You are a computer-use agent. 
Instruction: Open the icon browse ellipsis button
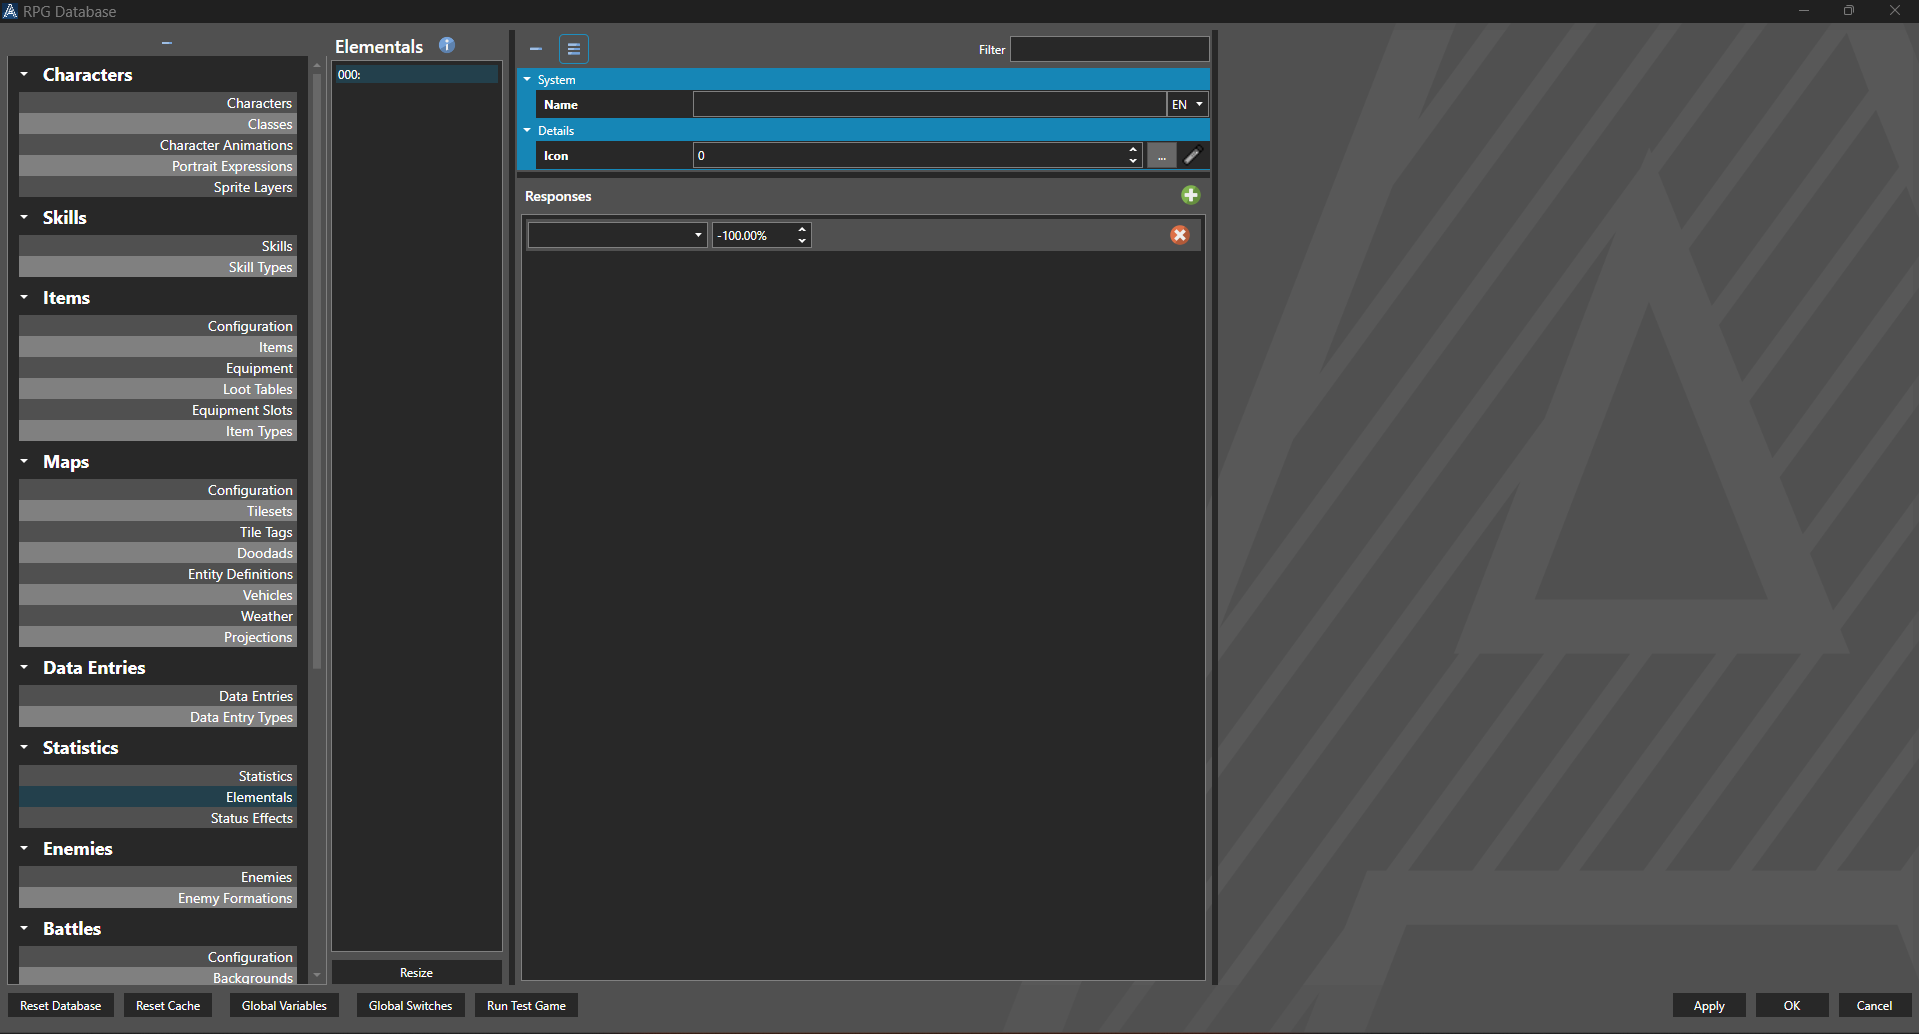pyautogui.click(x=1161, y=156)
